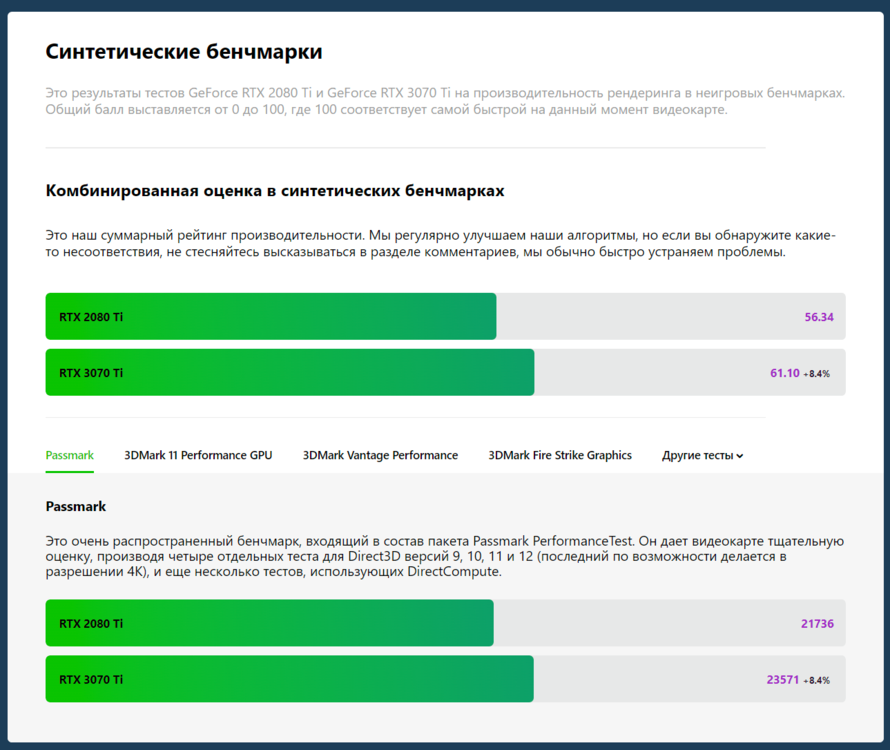Expand the Другие тесты dropdown
Image resolution: width=890 pixels, height=750 pixels.
coord(702,455)
